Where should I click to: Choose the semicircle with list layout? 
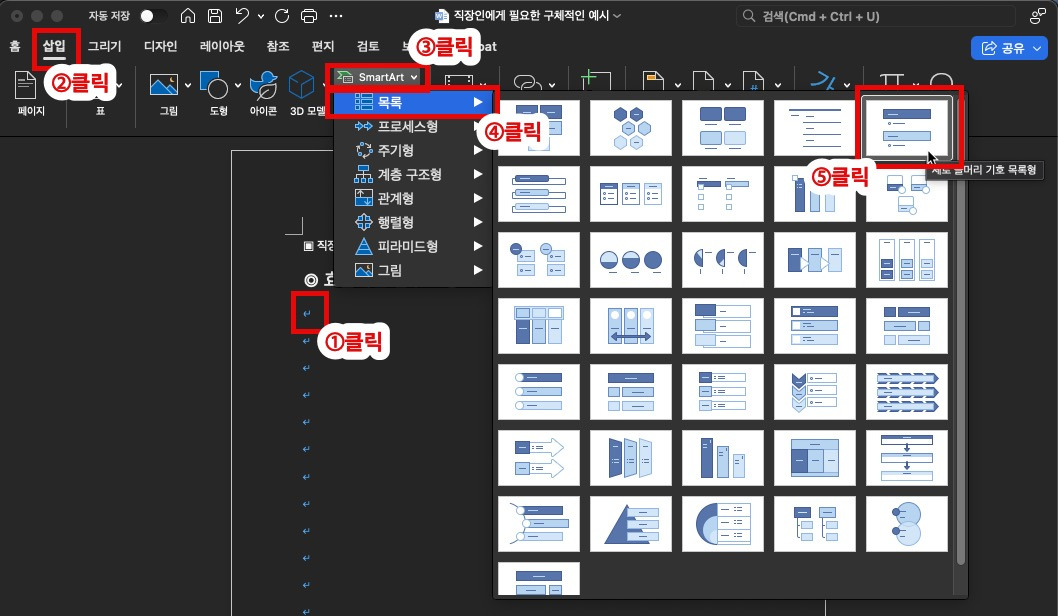coord(723,524)
